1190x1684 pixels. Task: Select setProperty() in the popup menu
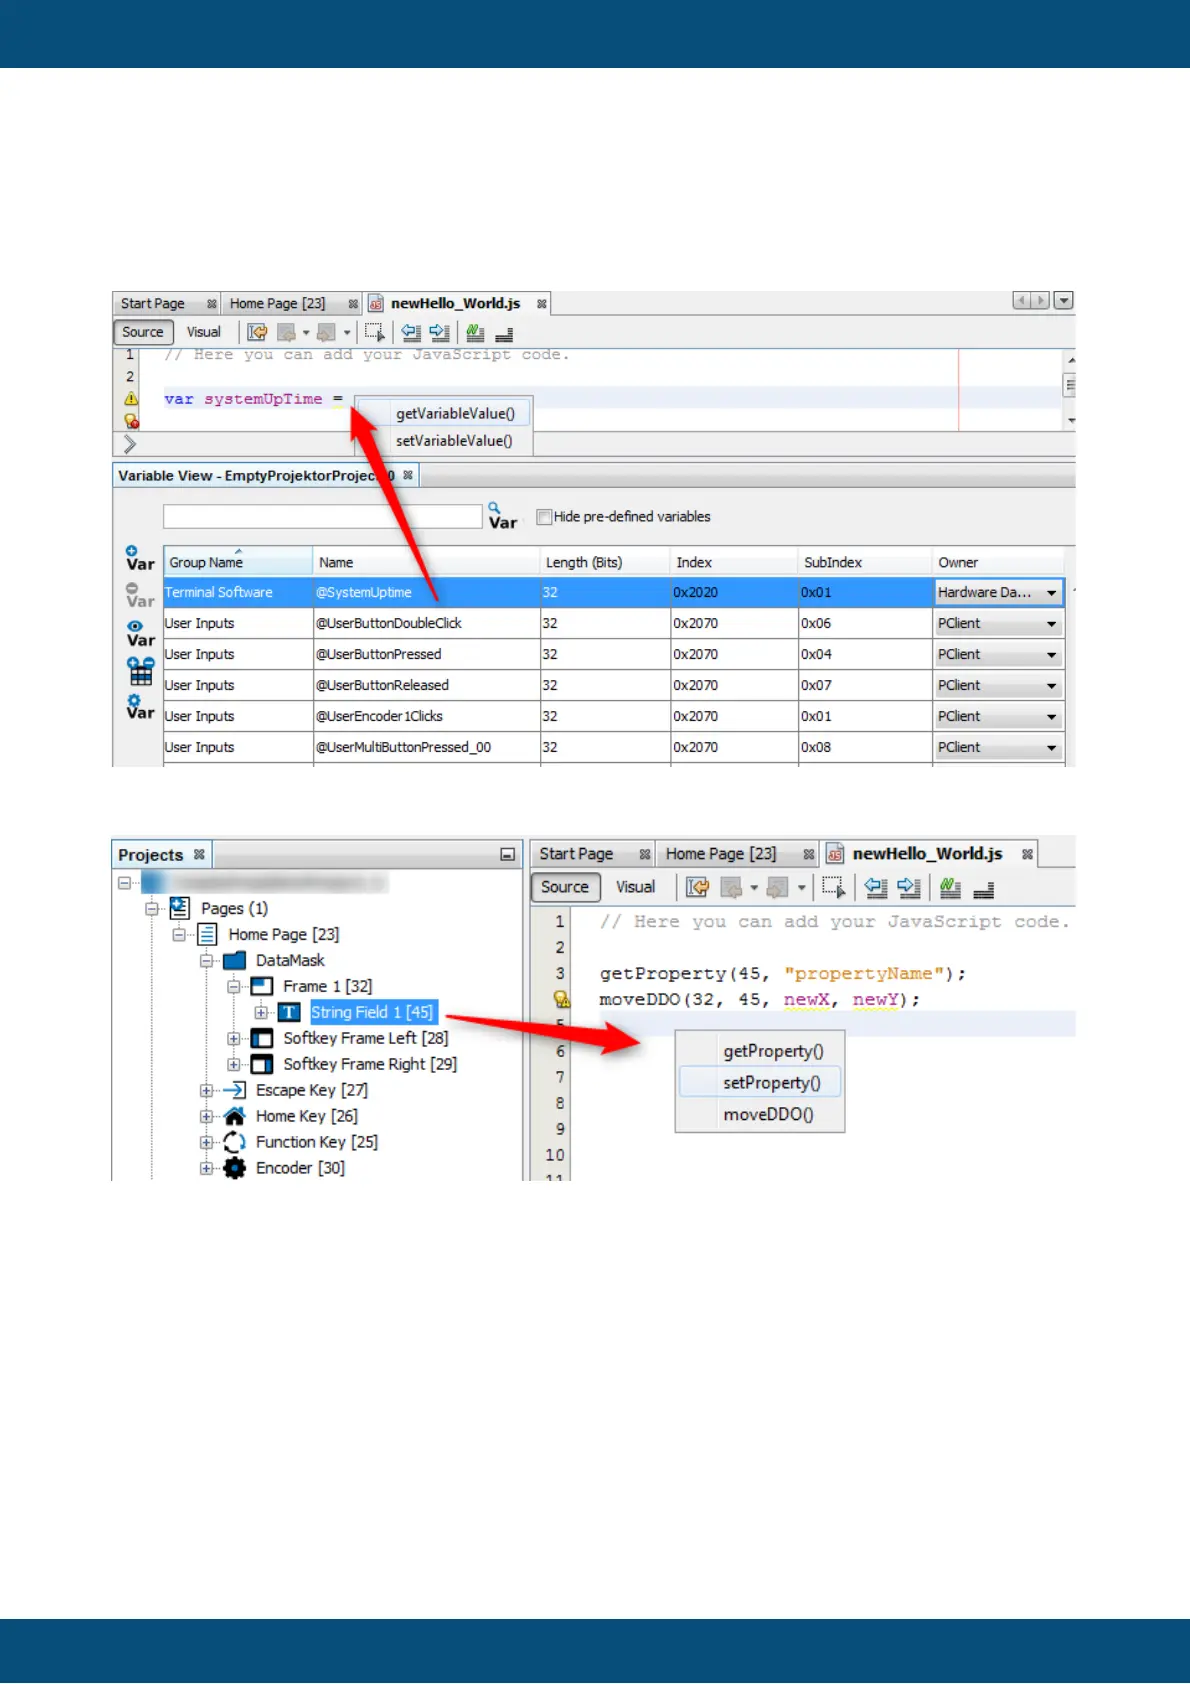[771, 1083]
